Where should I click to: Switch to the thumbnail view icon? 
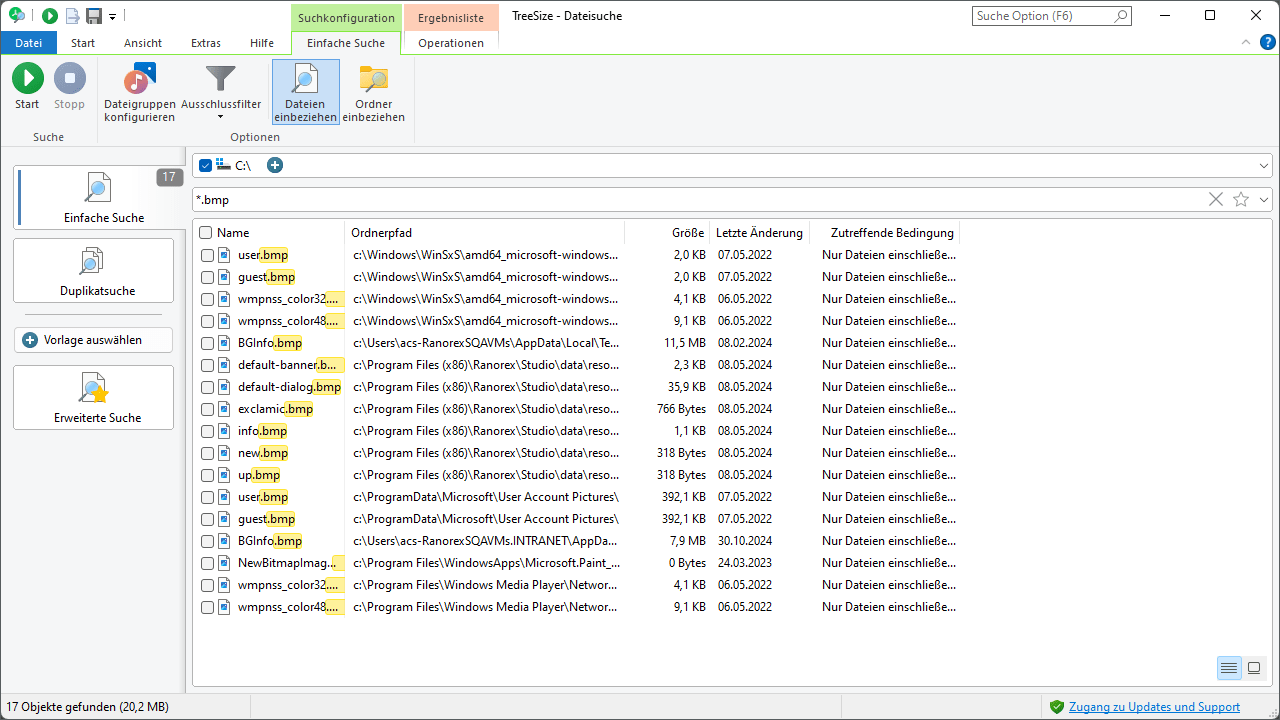[x=1254, y=668]
